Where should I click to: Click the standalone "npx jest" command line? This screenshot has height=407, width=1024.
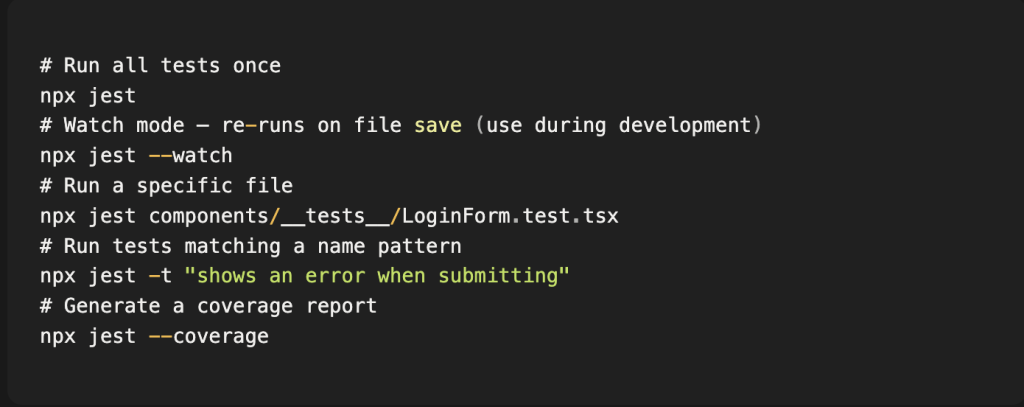point(88,96)
